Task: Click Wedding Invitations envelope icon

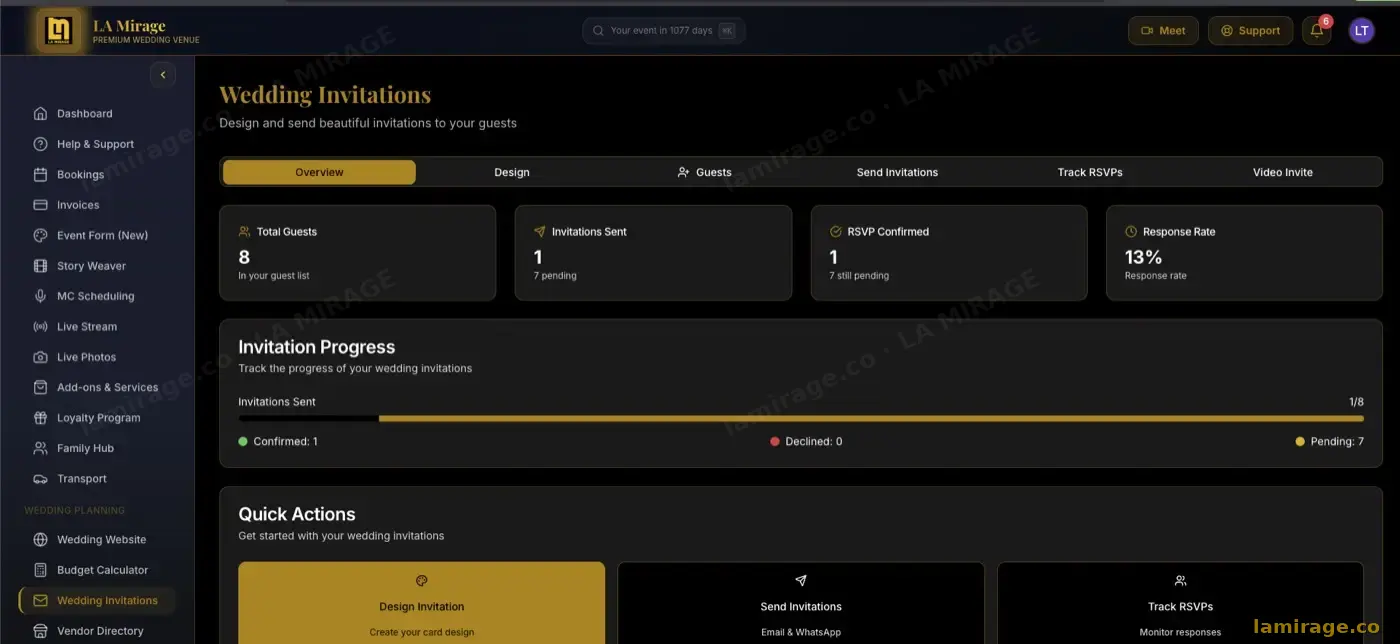Action: pos(40,601)
